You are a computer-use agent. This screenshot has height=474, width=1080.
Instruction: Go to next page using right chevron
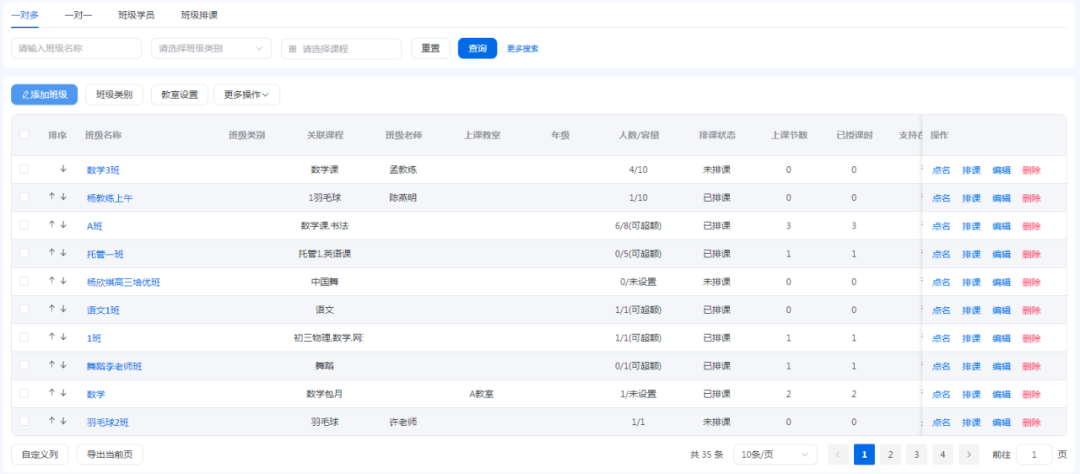[x=968, y=454]
